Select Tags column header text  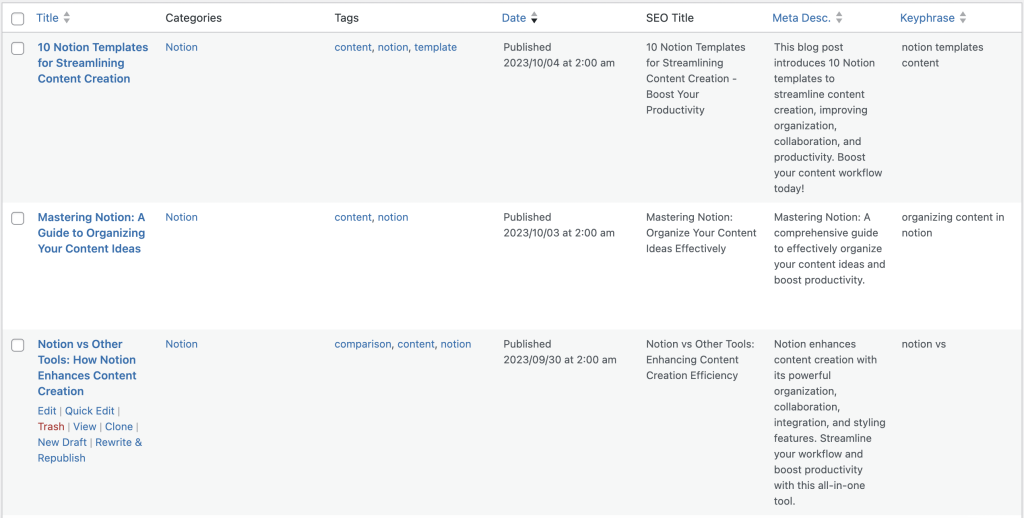[x=347, y=18]
